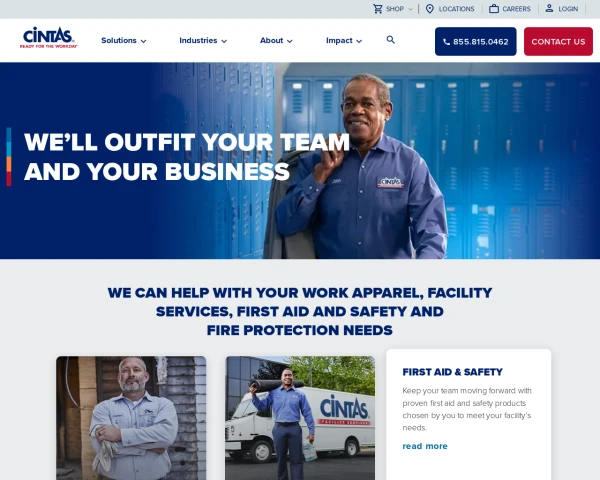Screen dimensions: 600x480
Task: Expand the Industries menu chevron
Action: (224, 41)
